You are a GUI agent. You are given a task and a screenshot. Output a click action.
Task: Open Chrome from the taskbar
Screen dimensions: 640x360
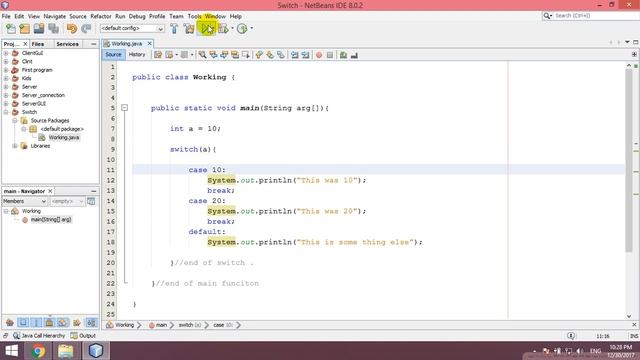click(x=38, y=351)
